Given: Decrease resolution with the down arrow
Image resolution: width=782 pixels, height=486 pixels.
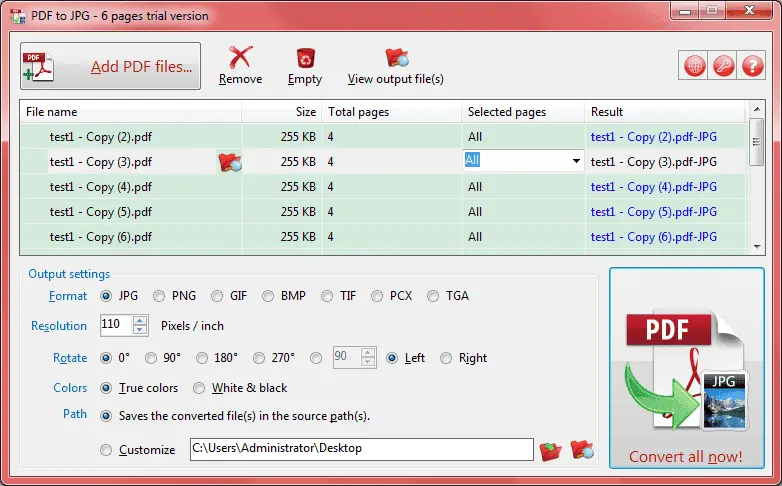Looking at the screenshot, I should coord(140,330).
